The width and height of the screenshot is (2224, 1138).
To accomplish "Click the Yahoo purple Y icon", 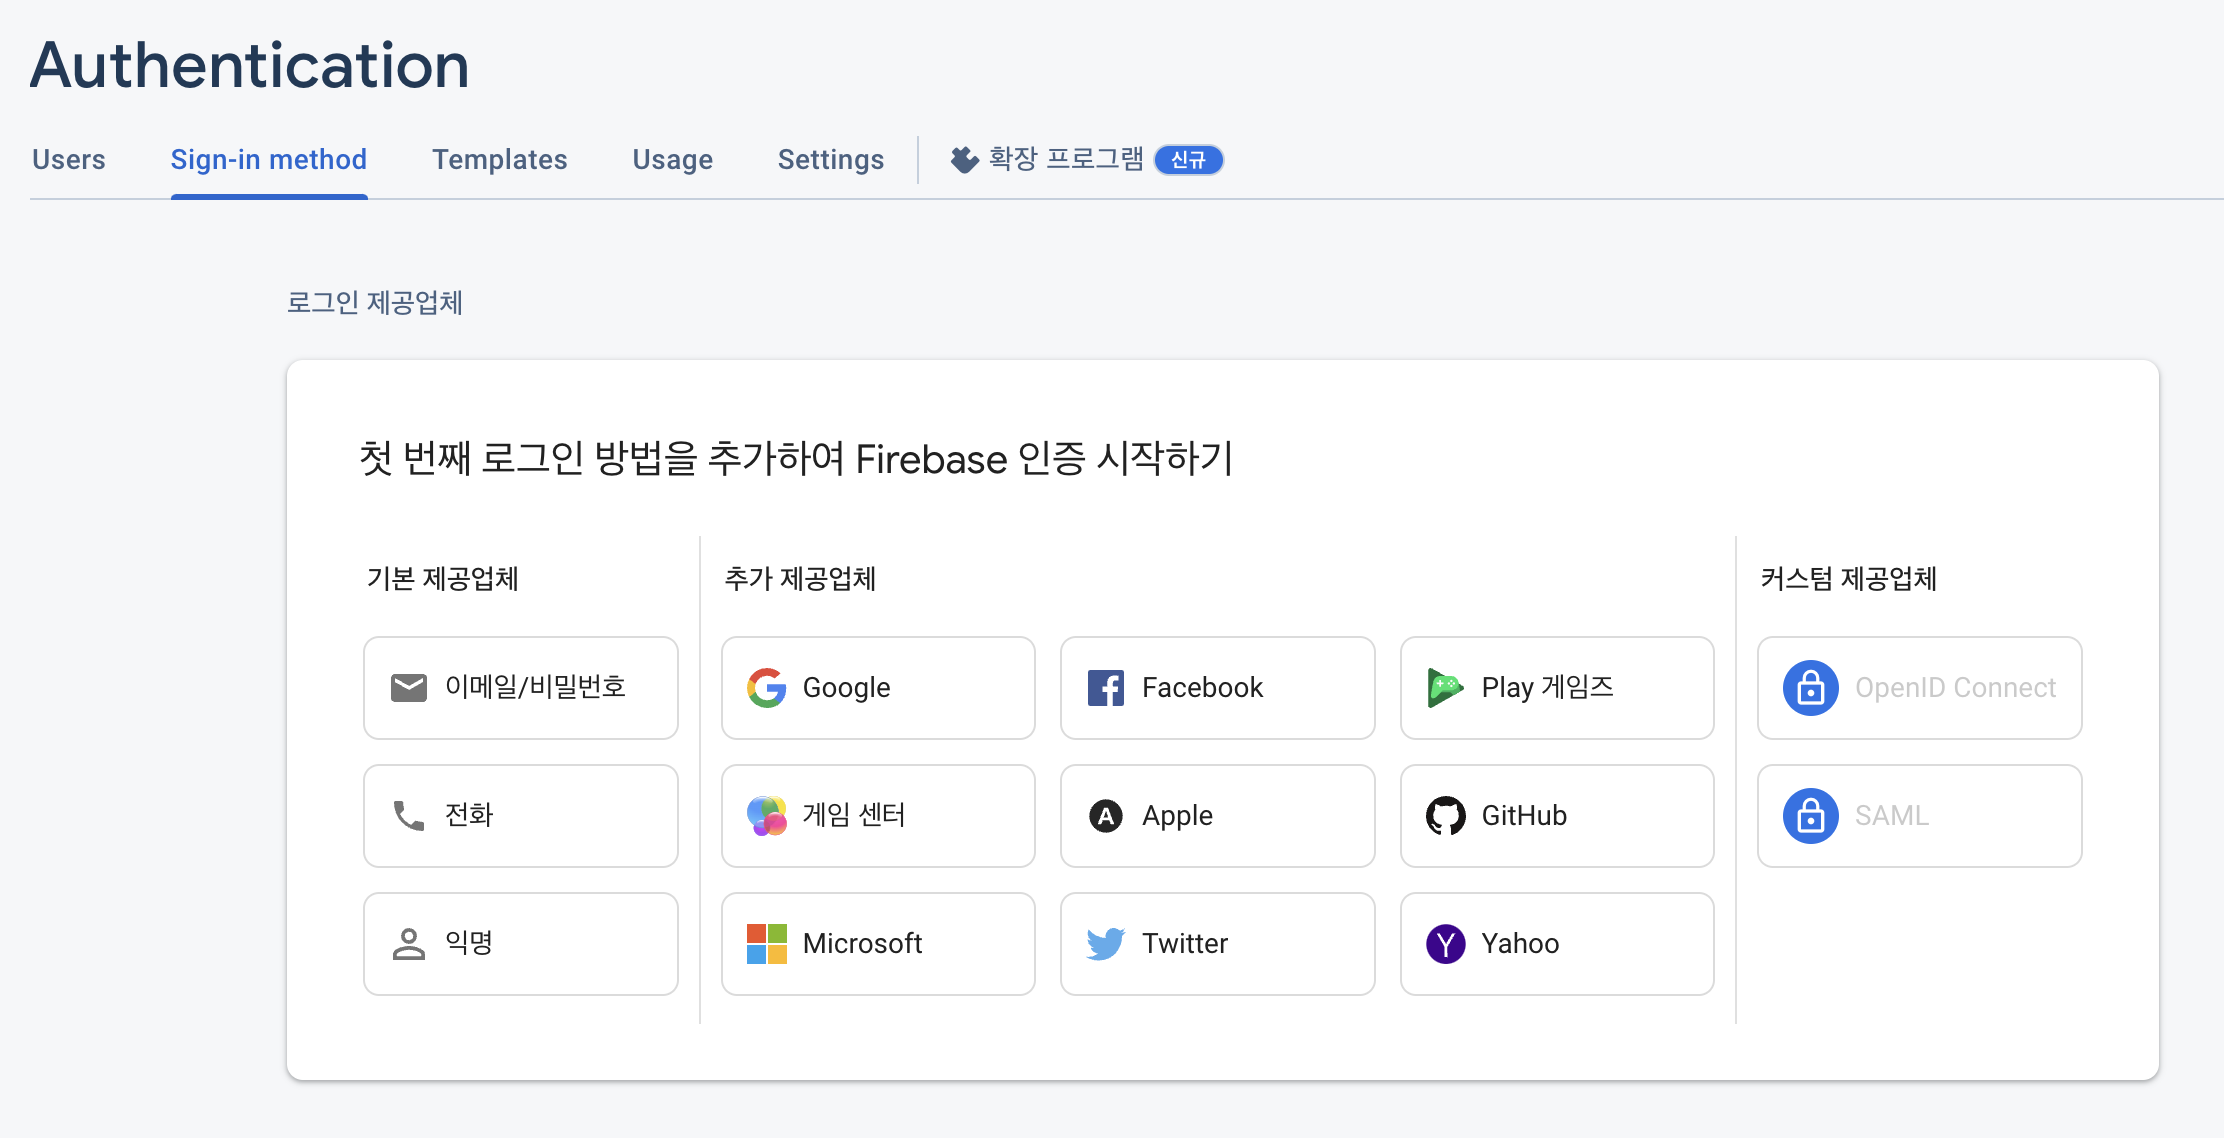I will tap(1445, 944).
